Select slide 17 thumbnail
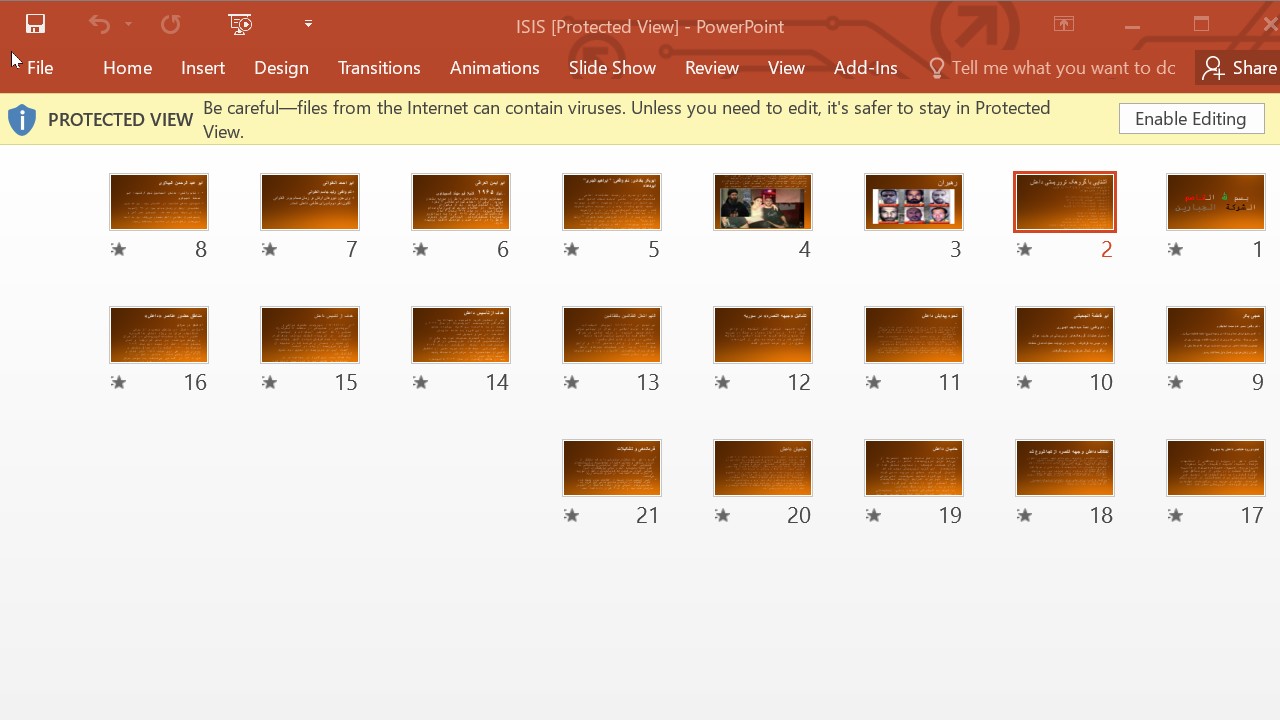This screenshot has width=1280, height=720. [x=1216, y=468]
